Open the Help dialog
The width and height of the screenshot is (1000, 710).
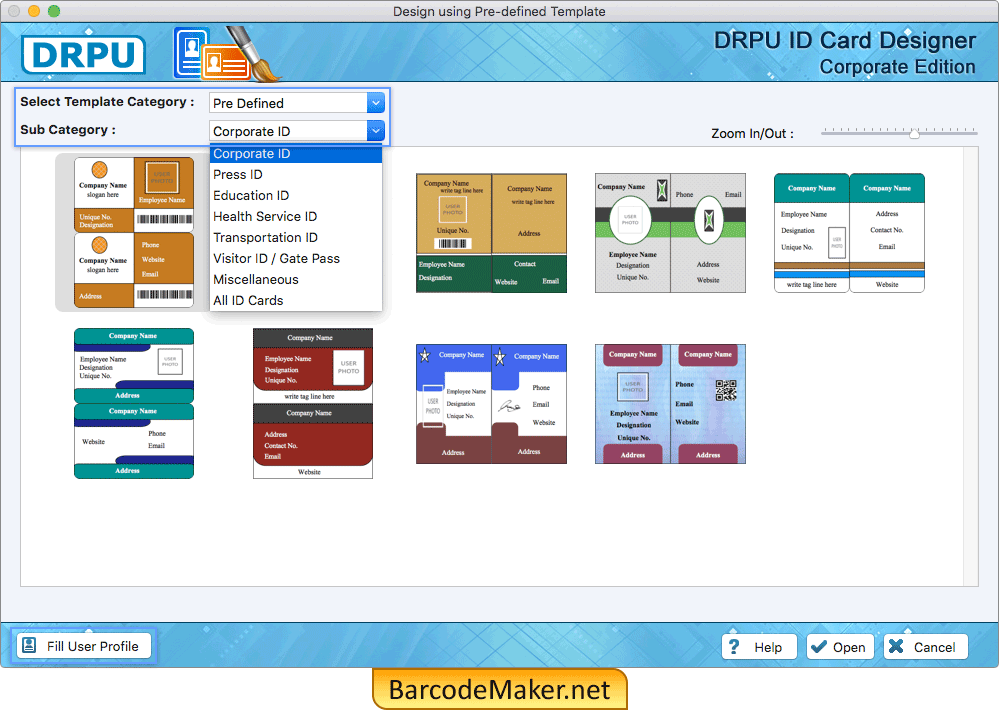tap(759, 647)
